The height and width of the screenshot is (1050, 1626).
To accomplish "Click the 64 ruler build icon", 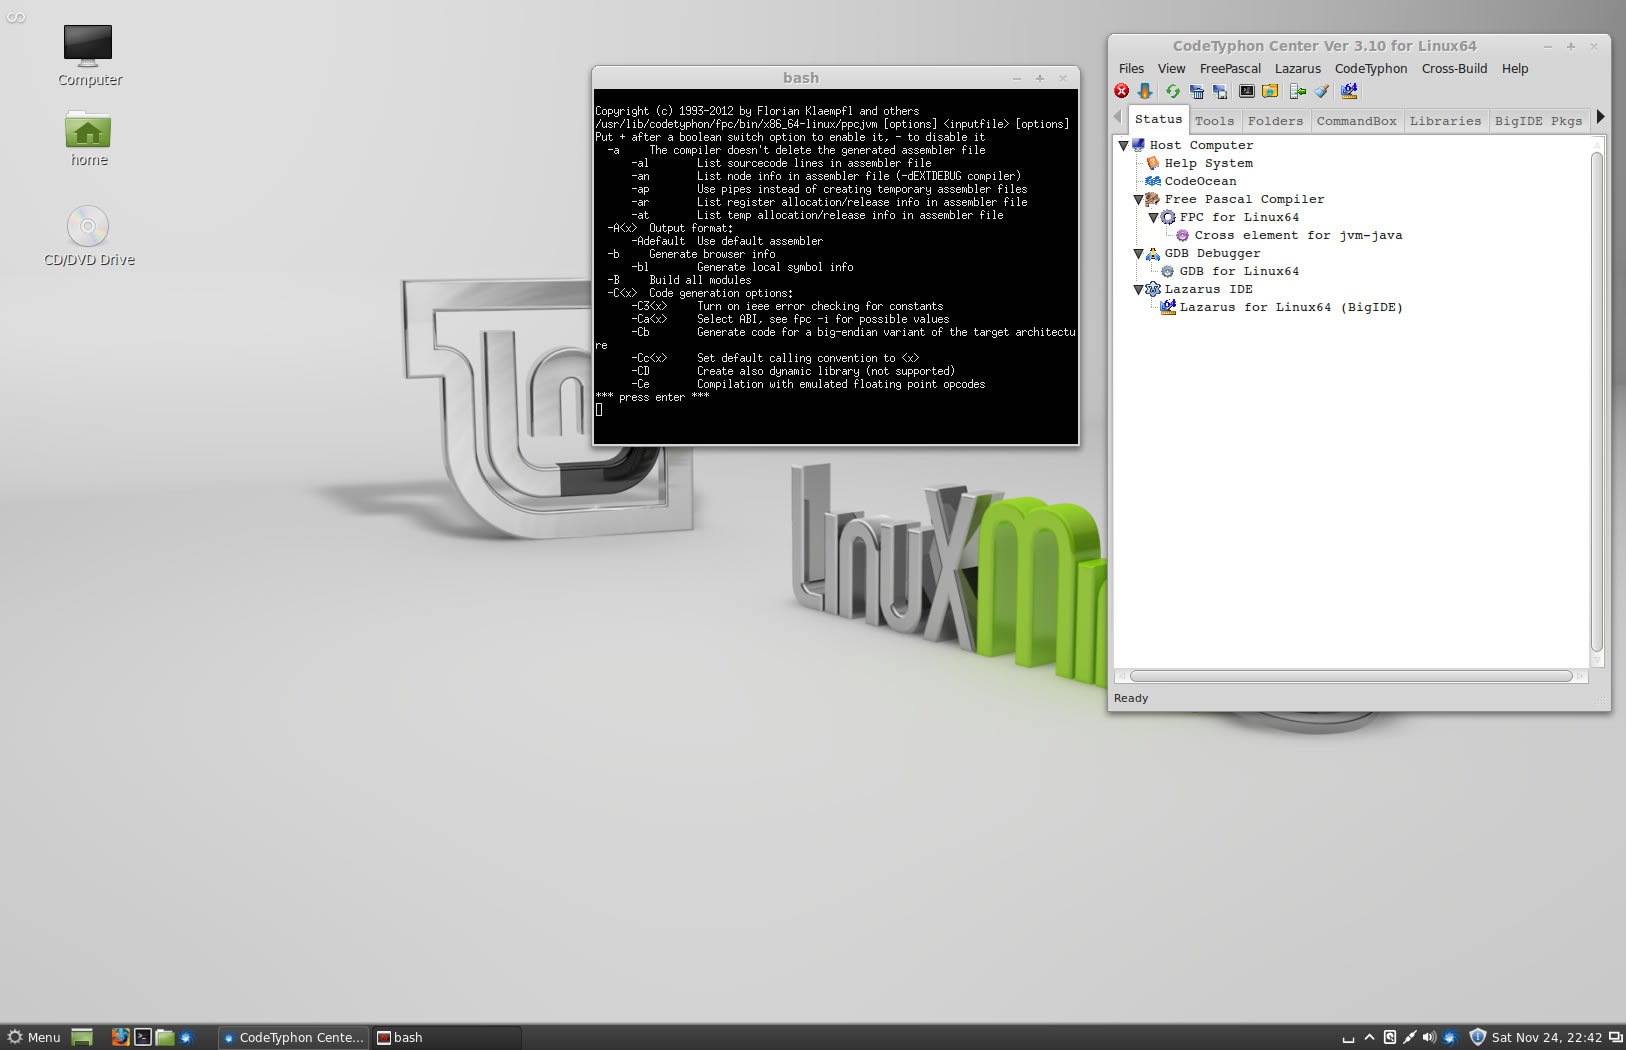I will pyautogui.click(x=1349, y=91).
